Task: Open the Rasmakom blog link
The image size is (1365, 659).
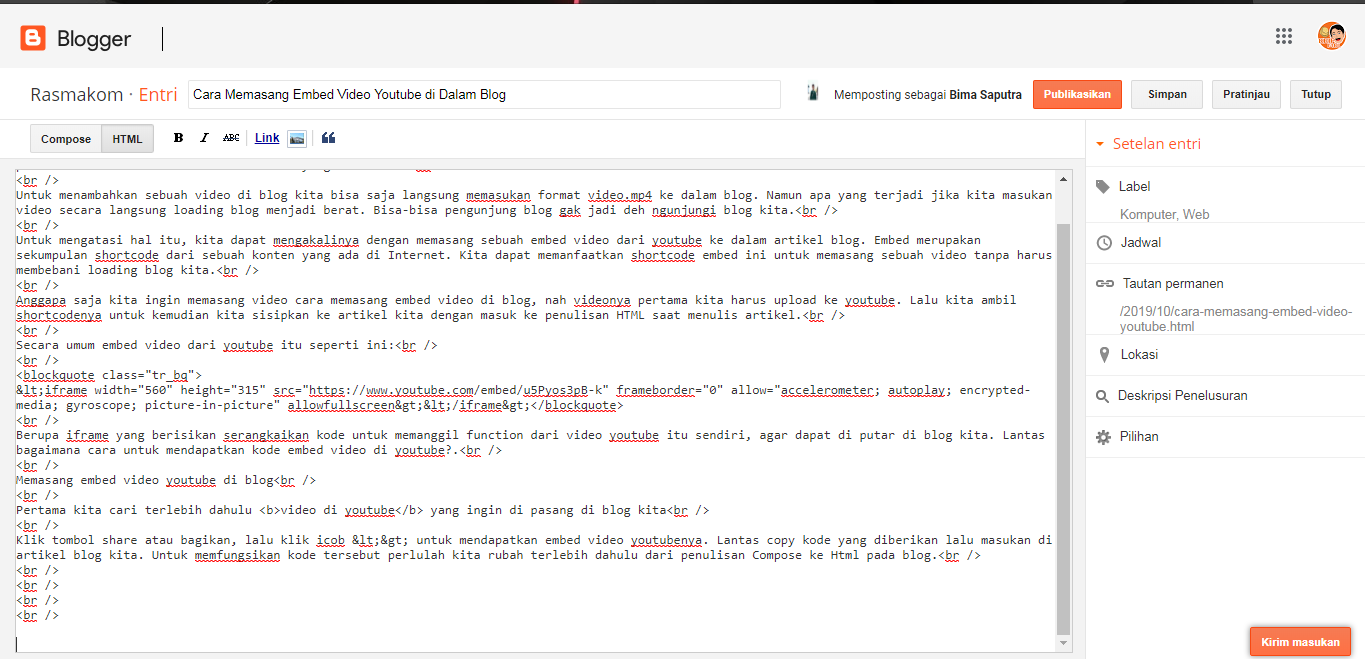Action: 77,95
